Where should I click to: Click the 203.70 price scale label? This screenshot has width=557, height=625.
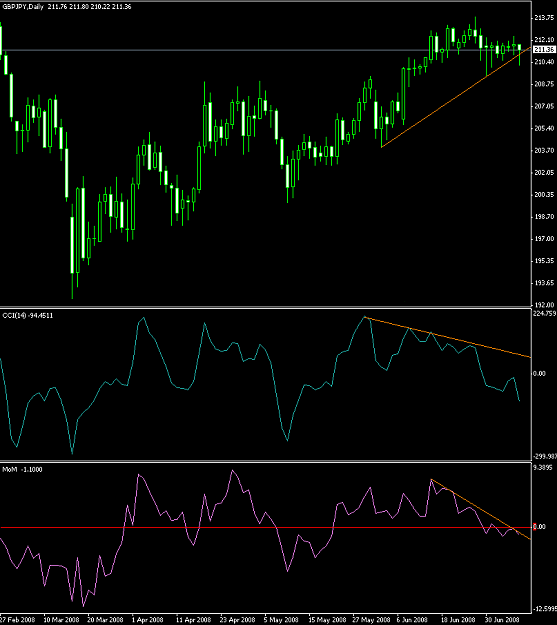click(x=544, y=150)
